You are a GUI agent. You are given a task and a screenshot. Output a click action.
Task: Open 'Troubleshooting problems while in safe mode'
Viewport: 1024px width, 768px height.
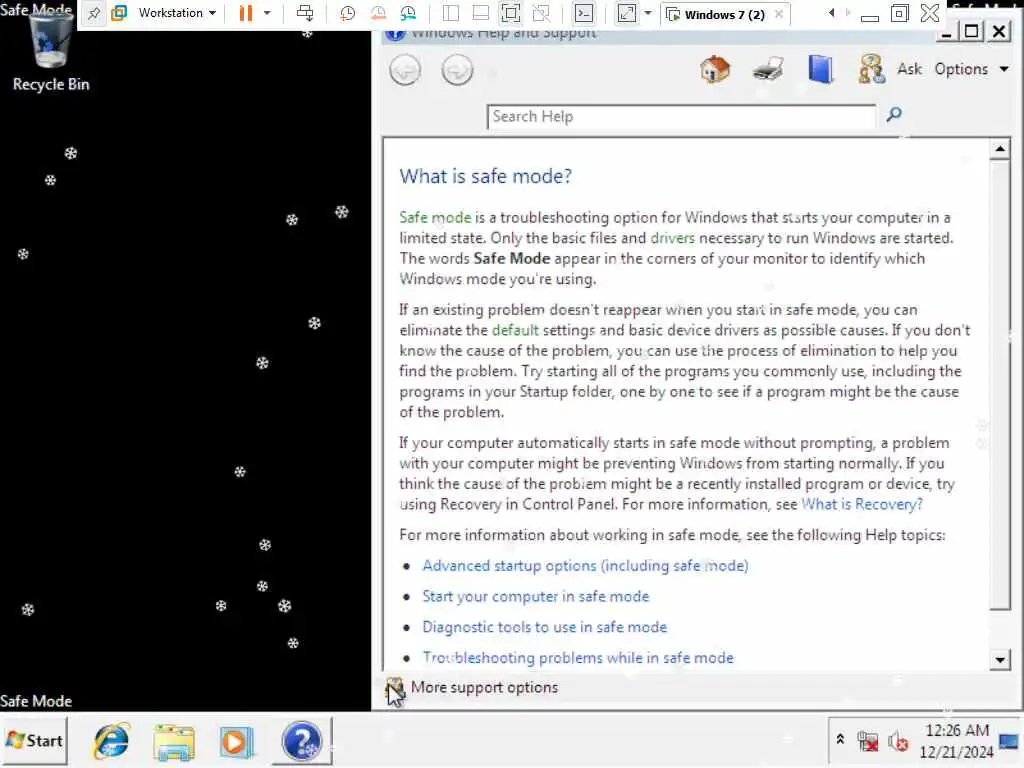578,658
